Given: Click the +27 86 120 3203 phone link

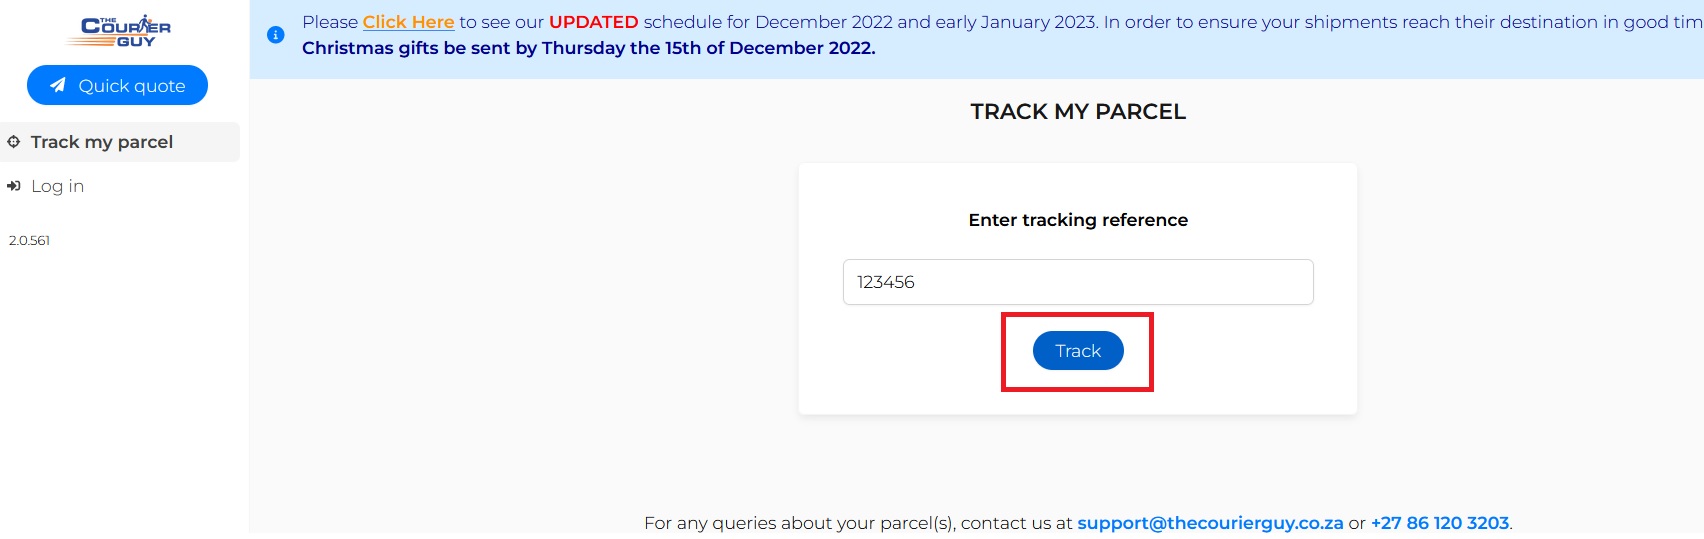Looking at the screenshot, I should coord(1439,523).
